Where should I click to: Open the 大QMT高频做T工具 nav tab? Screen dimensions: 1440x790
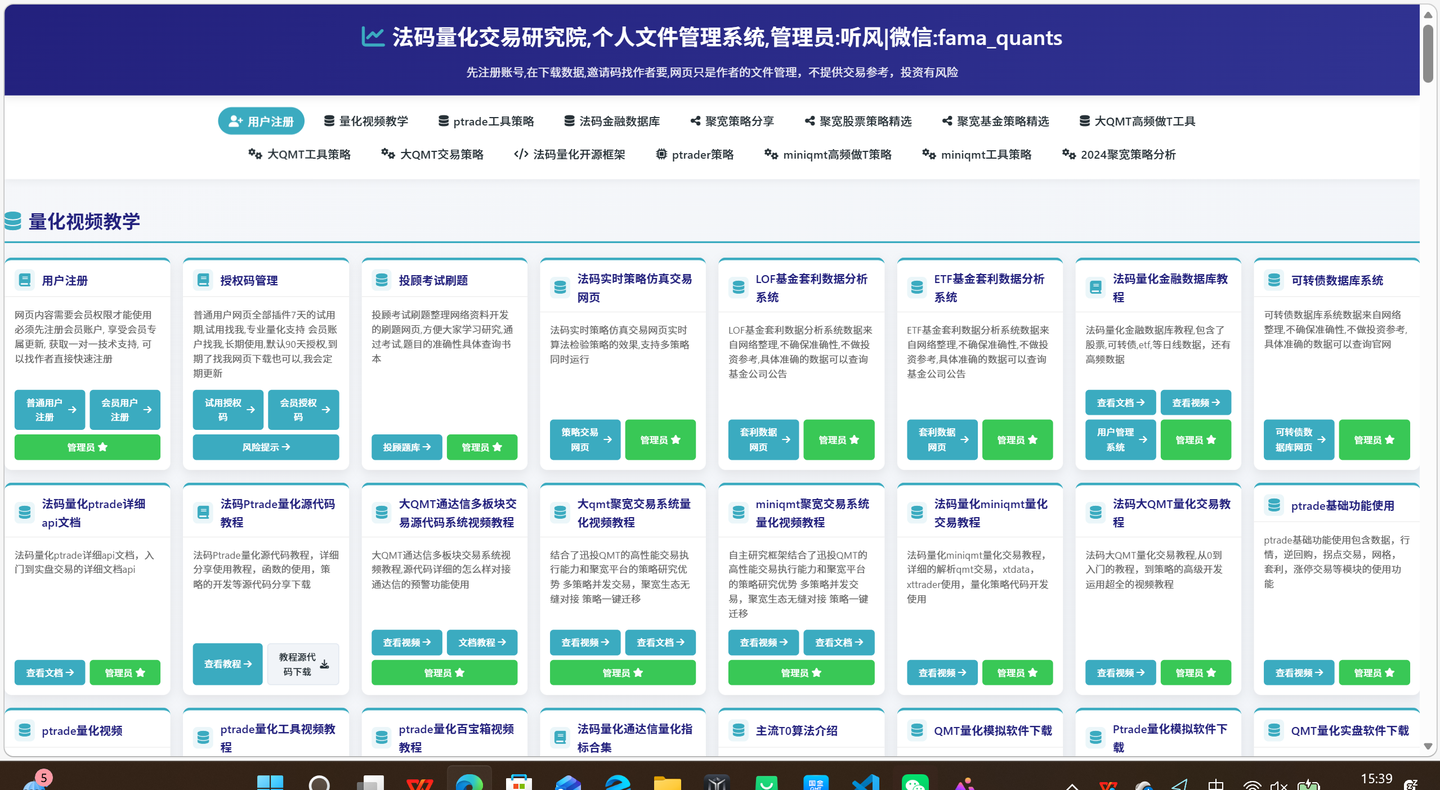[1137, 121]
